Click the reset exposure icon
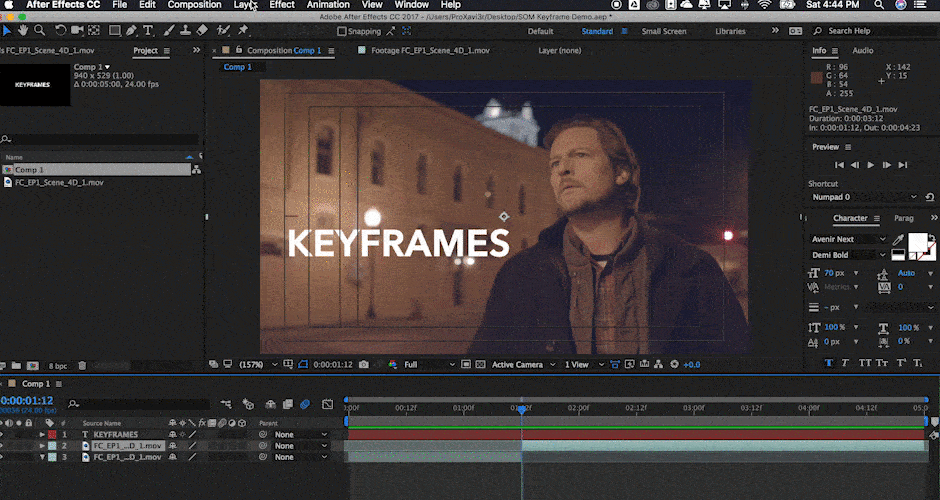940x500 pixels. 674,365
